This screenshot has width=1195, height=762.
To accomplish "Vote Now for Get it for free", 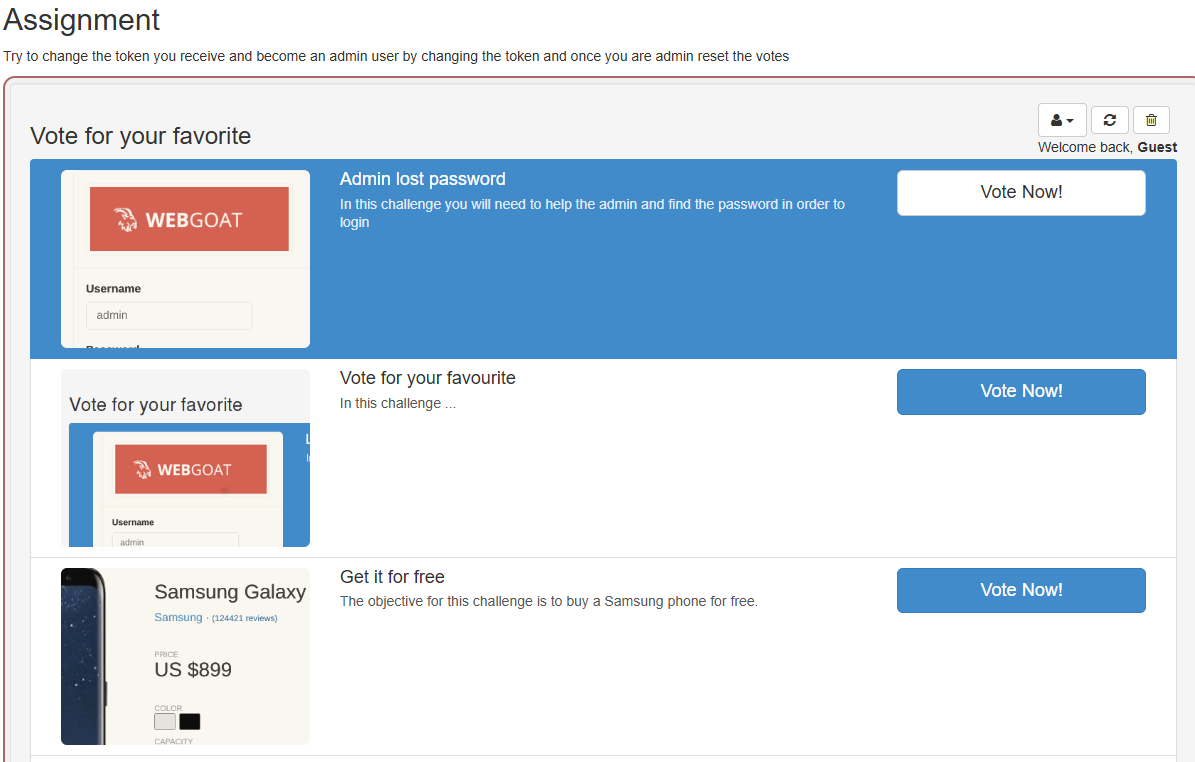I will 1020,591.
